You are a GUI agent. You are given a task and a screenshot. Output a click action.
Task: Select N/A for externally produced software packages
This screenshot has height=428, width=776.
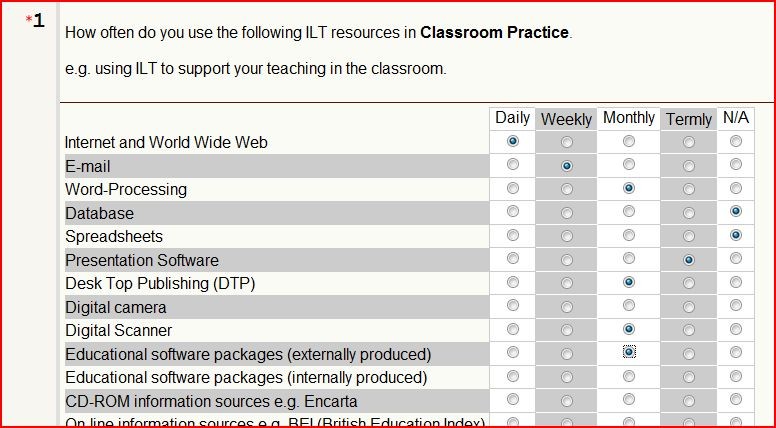click(736, 352)
